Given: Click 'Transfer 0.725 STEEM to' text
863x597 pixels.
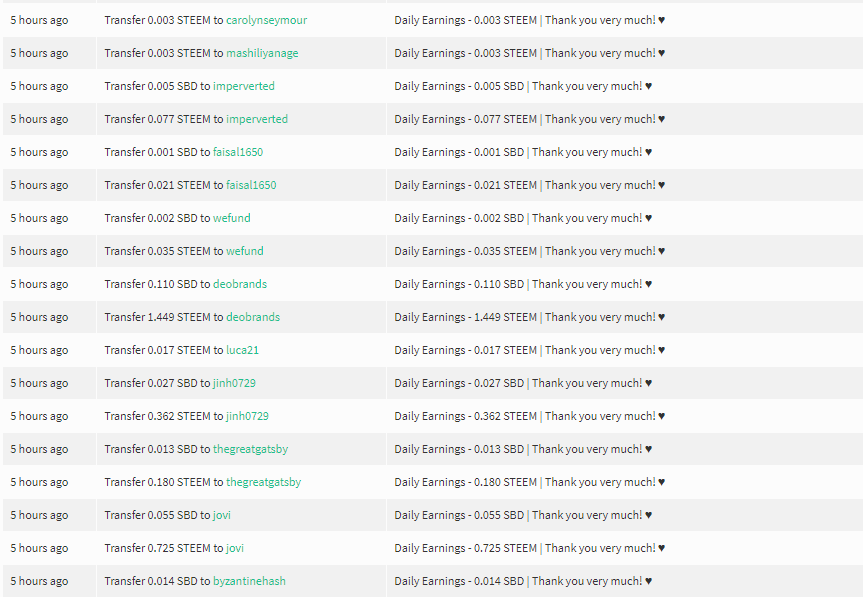Looking at the screenshot, I should (x=164, y=549).
